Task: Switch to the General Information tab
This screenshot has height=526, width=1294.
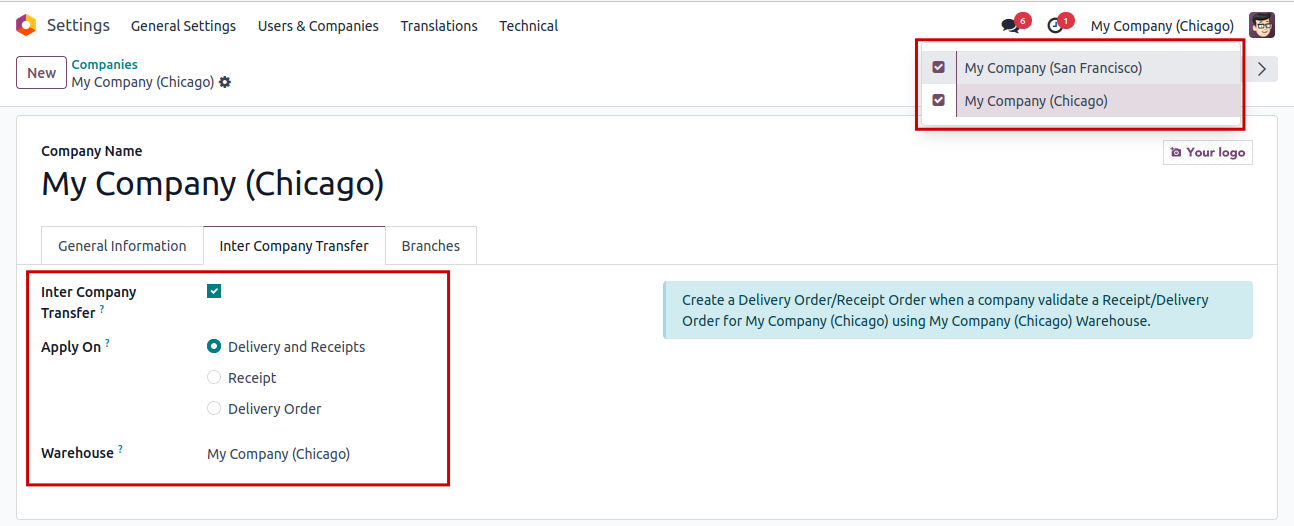Action: [122, 246]
